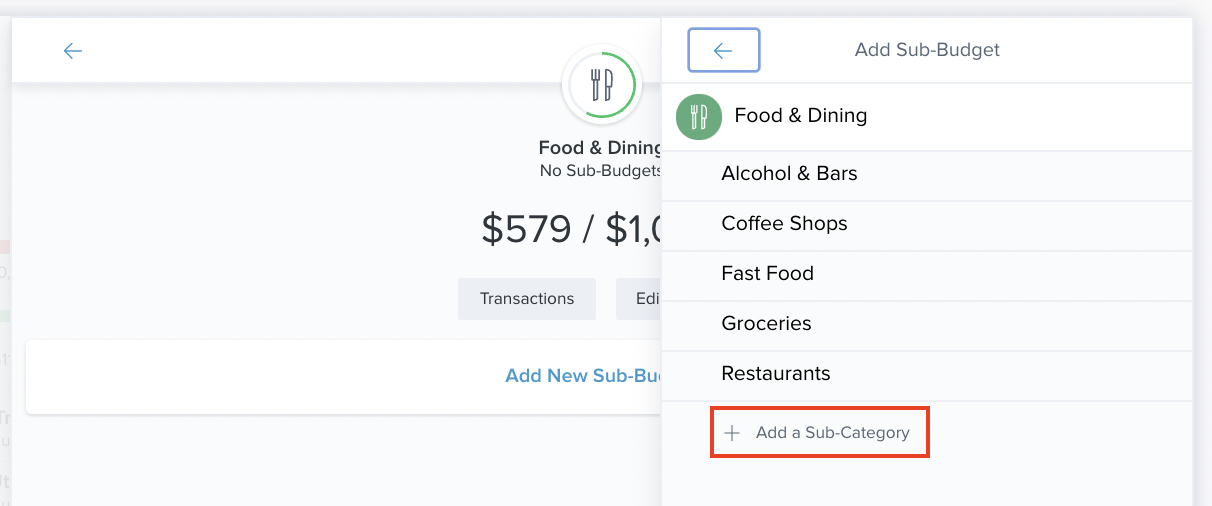Click the $579 budget amount text
The height and width of the screenshot is (506, 1212).
(527, 229)
